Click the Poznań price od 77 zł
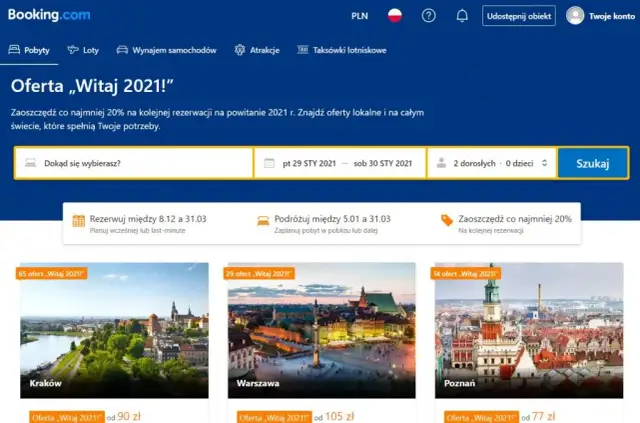This screenshot has height=423, width=640. pos(538,417)
